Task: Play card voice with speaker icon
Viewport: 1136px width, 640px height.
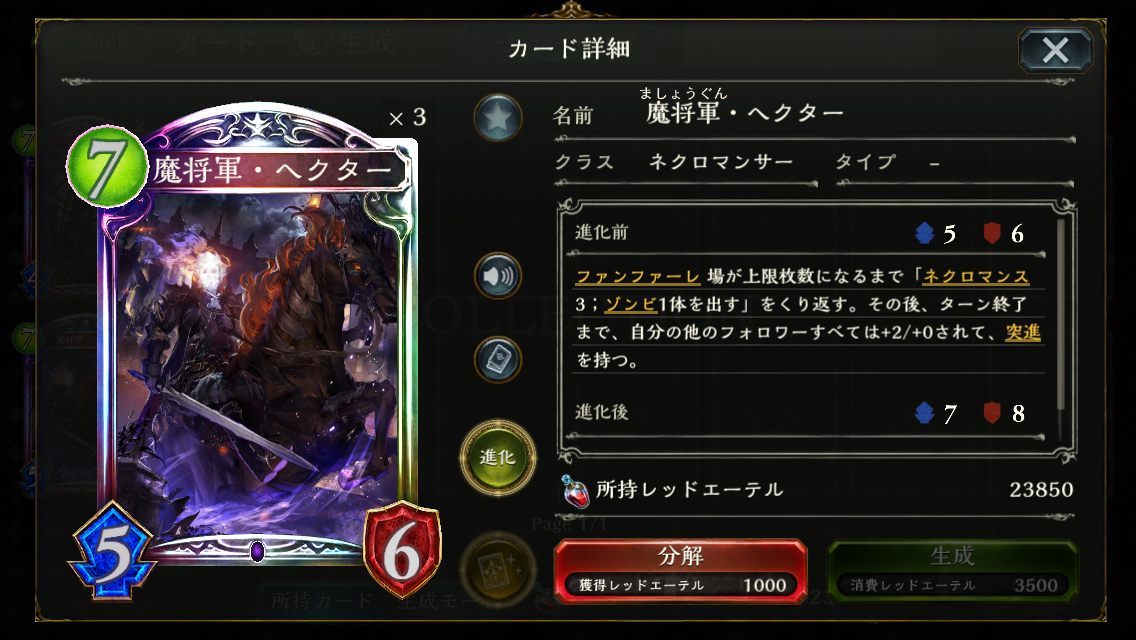Action: 498,276
